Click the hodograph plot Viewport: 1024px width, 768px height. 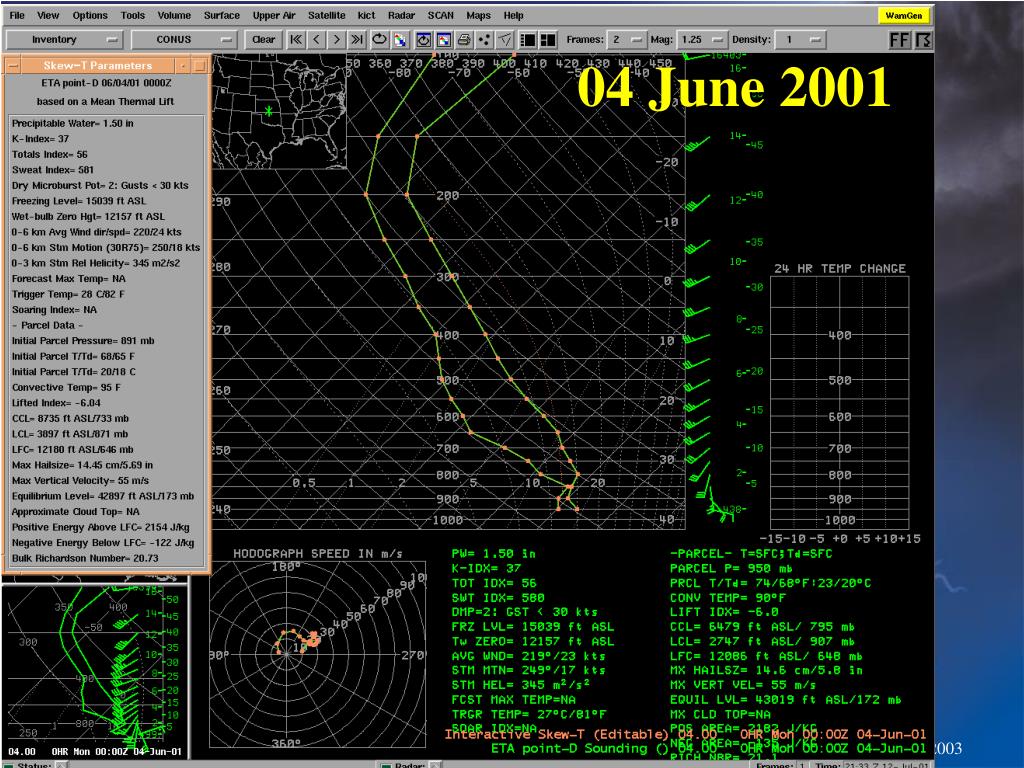(317, 653)
